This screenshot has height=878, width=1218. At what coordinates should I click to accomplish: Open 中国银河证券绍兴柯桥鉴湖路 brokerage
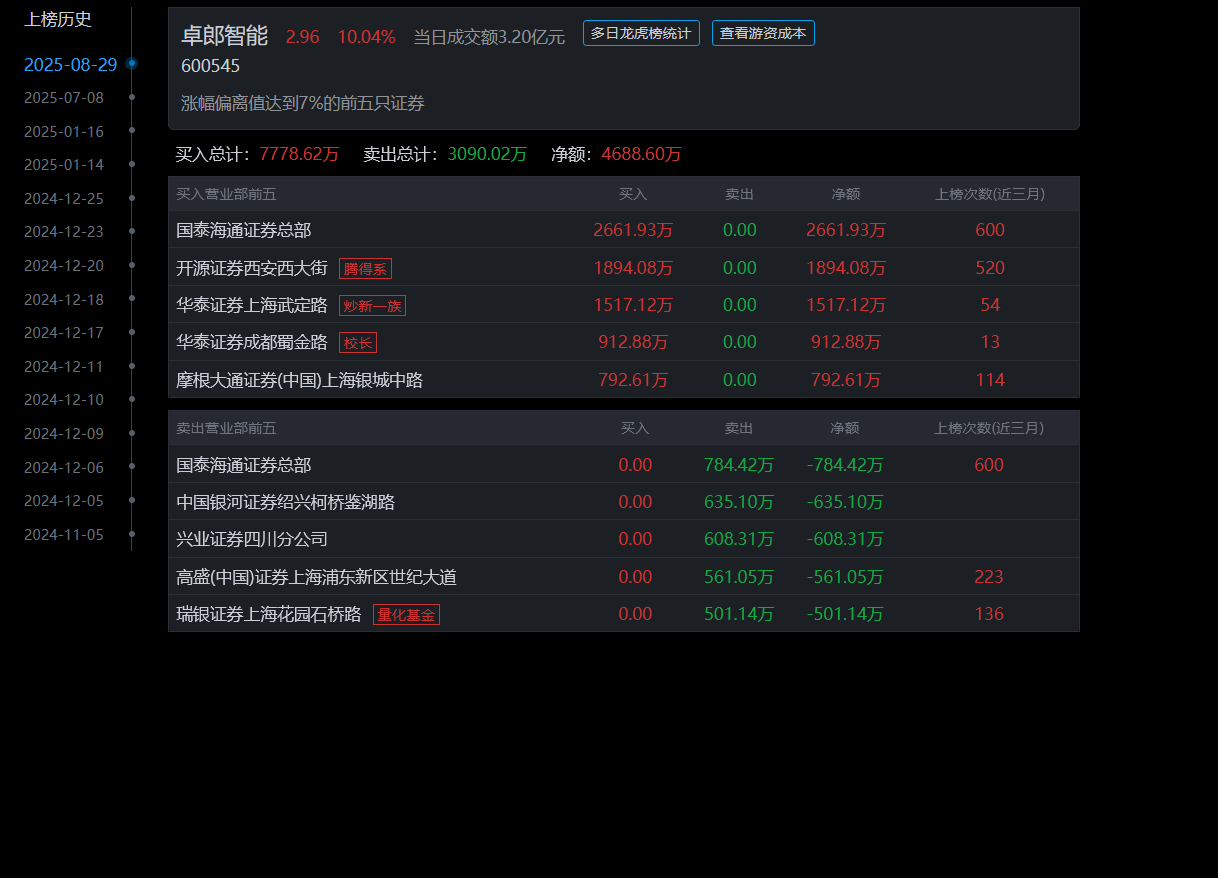286,502
